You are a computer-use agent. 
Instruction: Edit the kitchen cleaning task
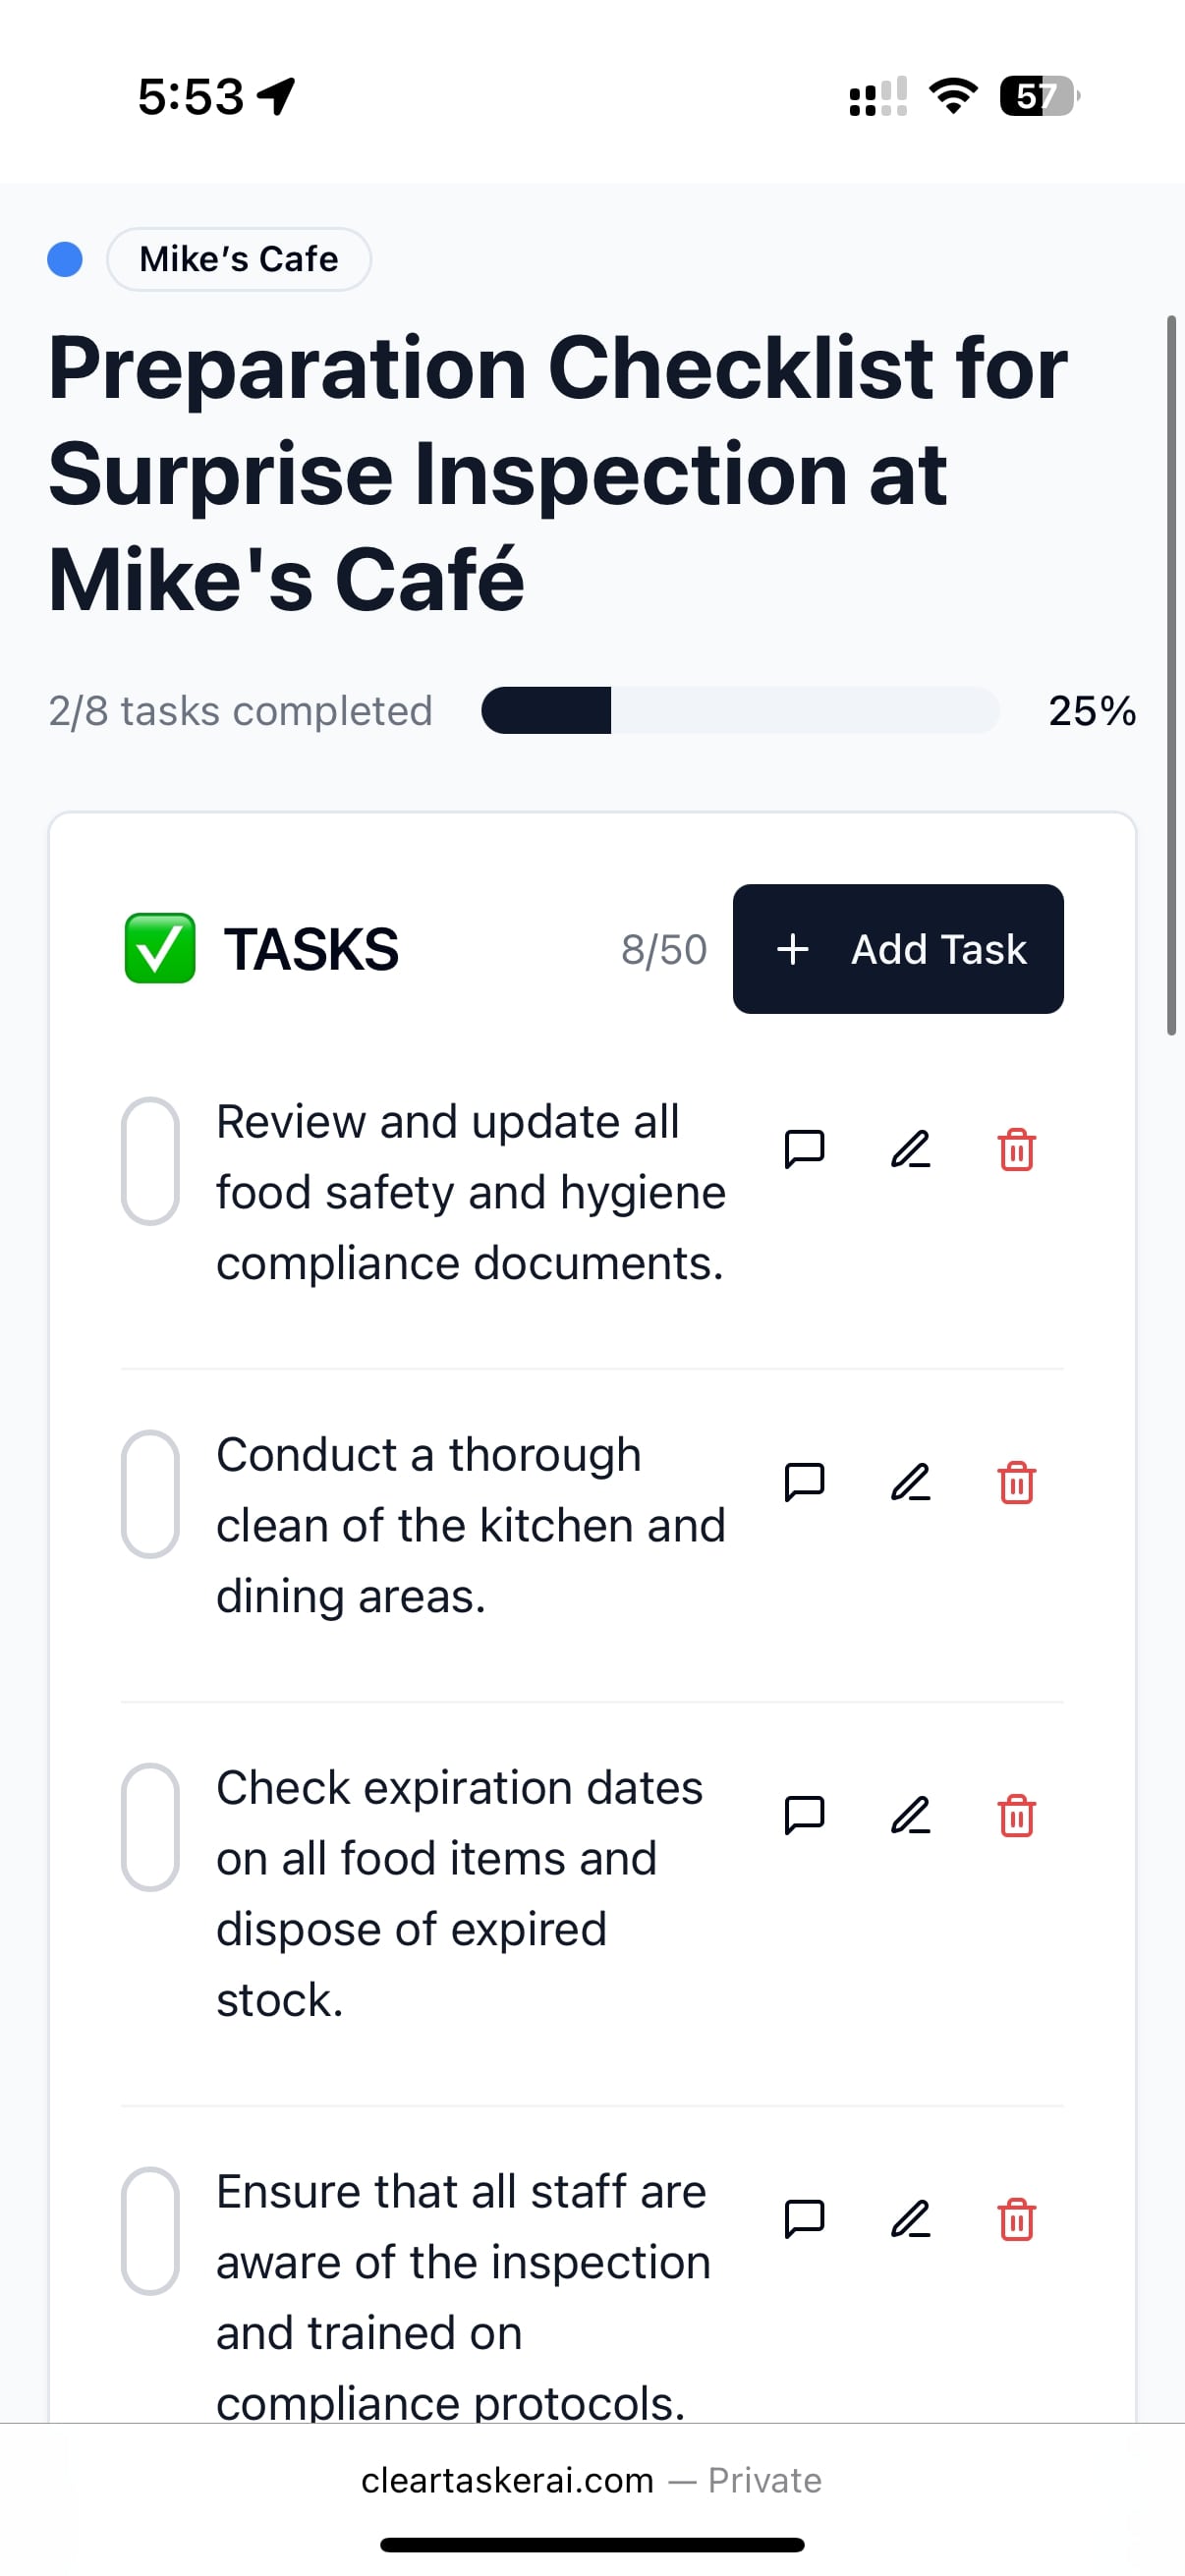tap(910, 1483)
